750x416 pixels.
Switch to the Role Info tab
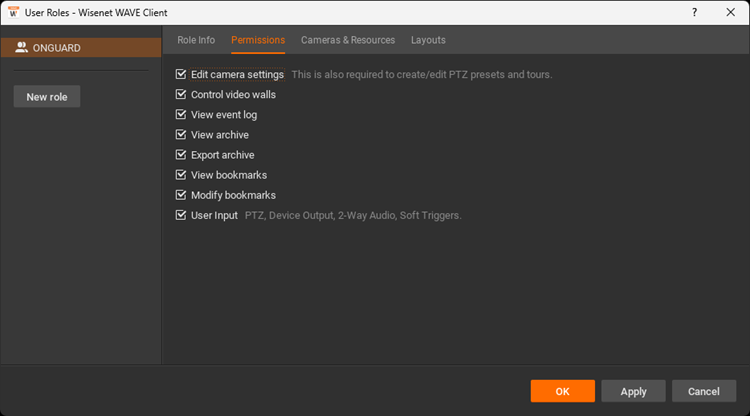pos(196,40)
